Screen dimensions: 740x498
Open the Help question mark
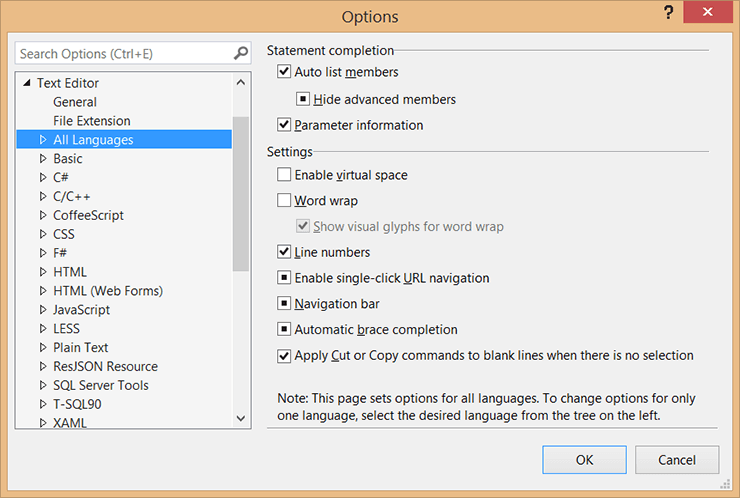pos(668,13)
